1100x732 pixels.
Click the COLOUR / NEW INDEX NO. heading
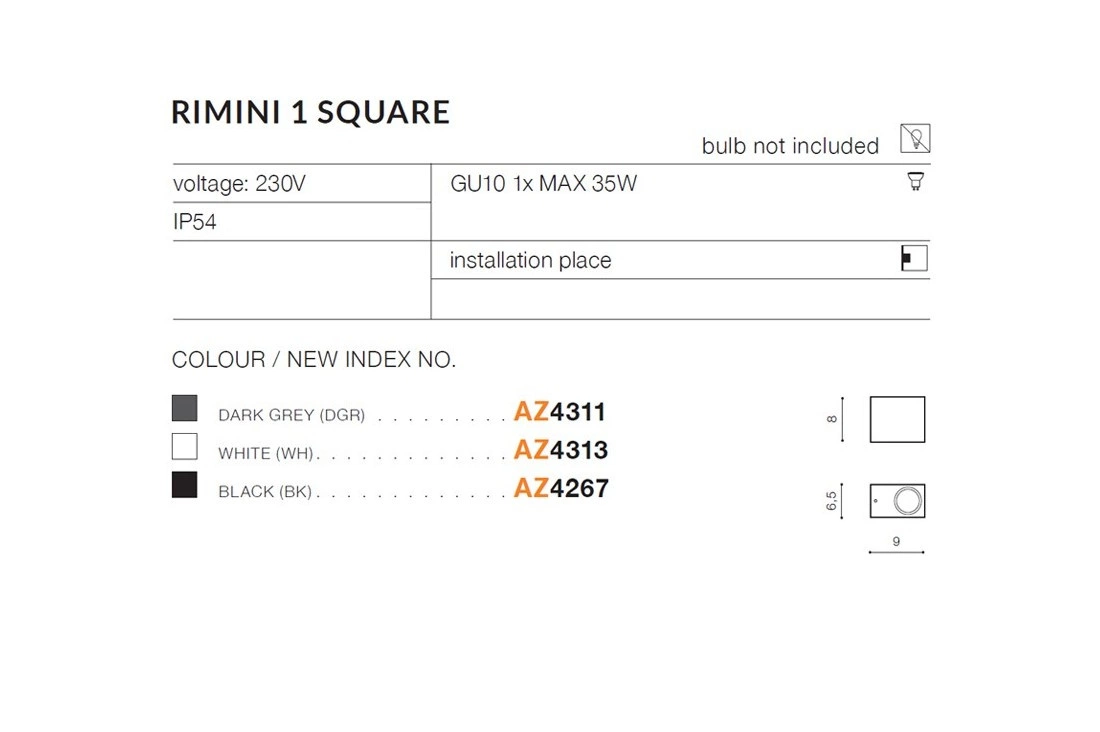[x=314, y=360]
